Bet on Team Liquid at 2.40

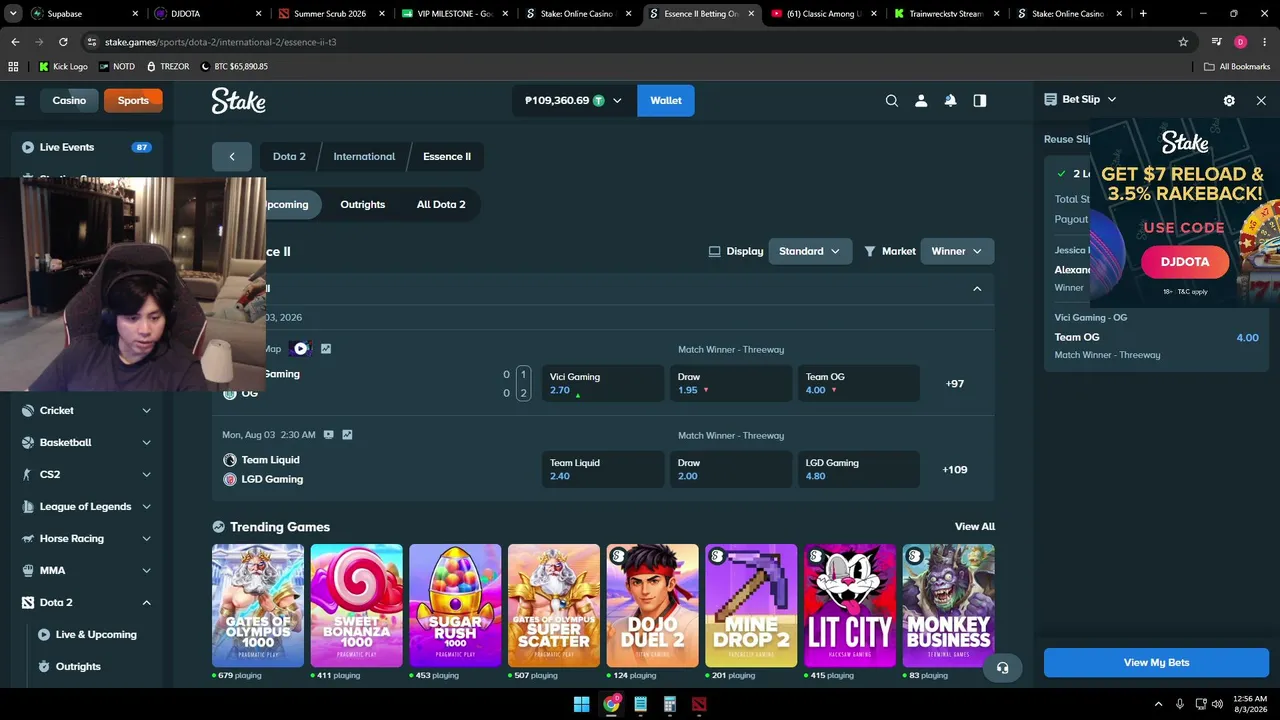click(x=603, y=470)
